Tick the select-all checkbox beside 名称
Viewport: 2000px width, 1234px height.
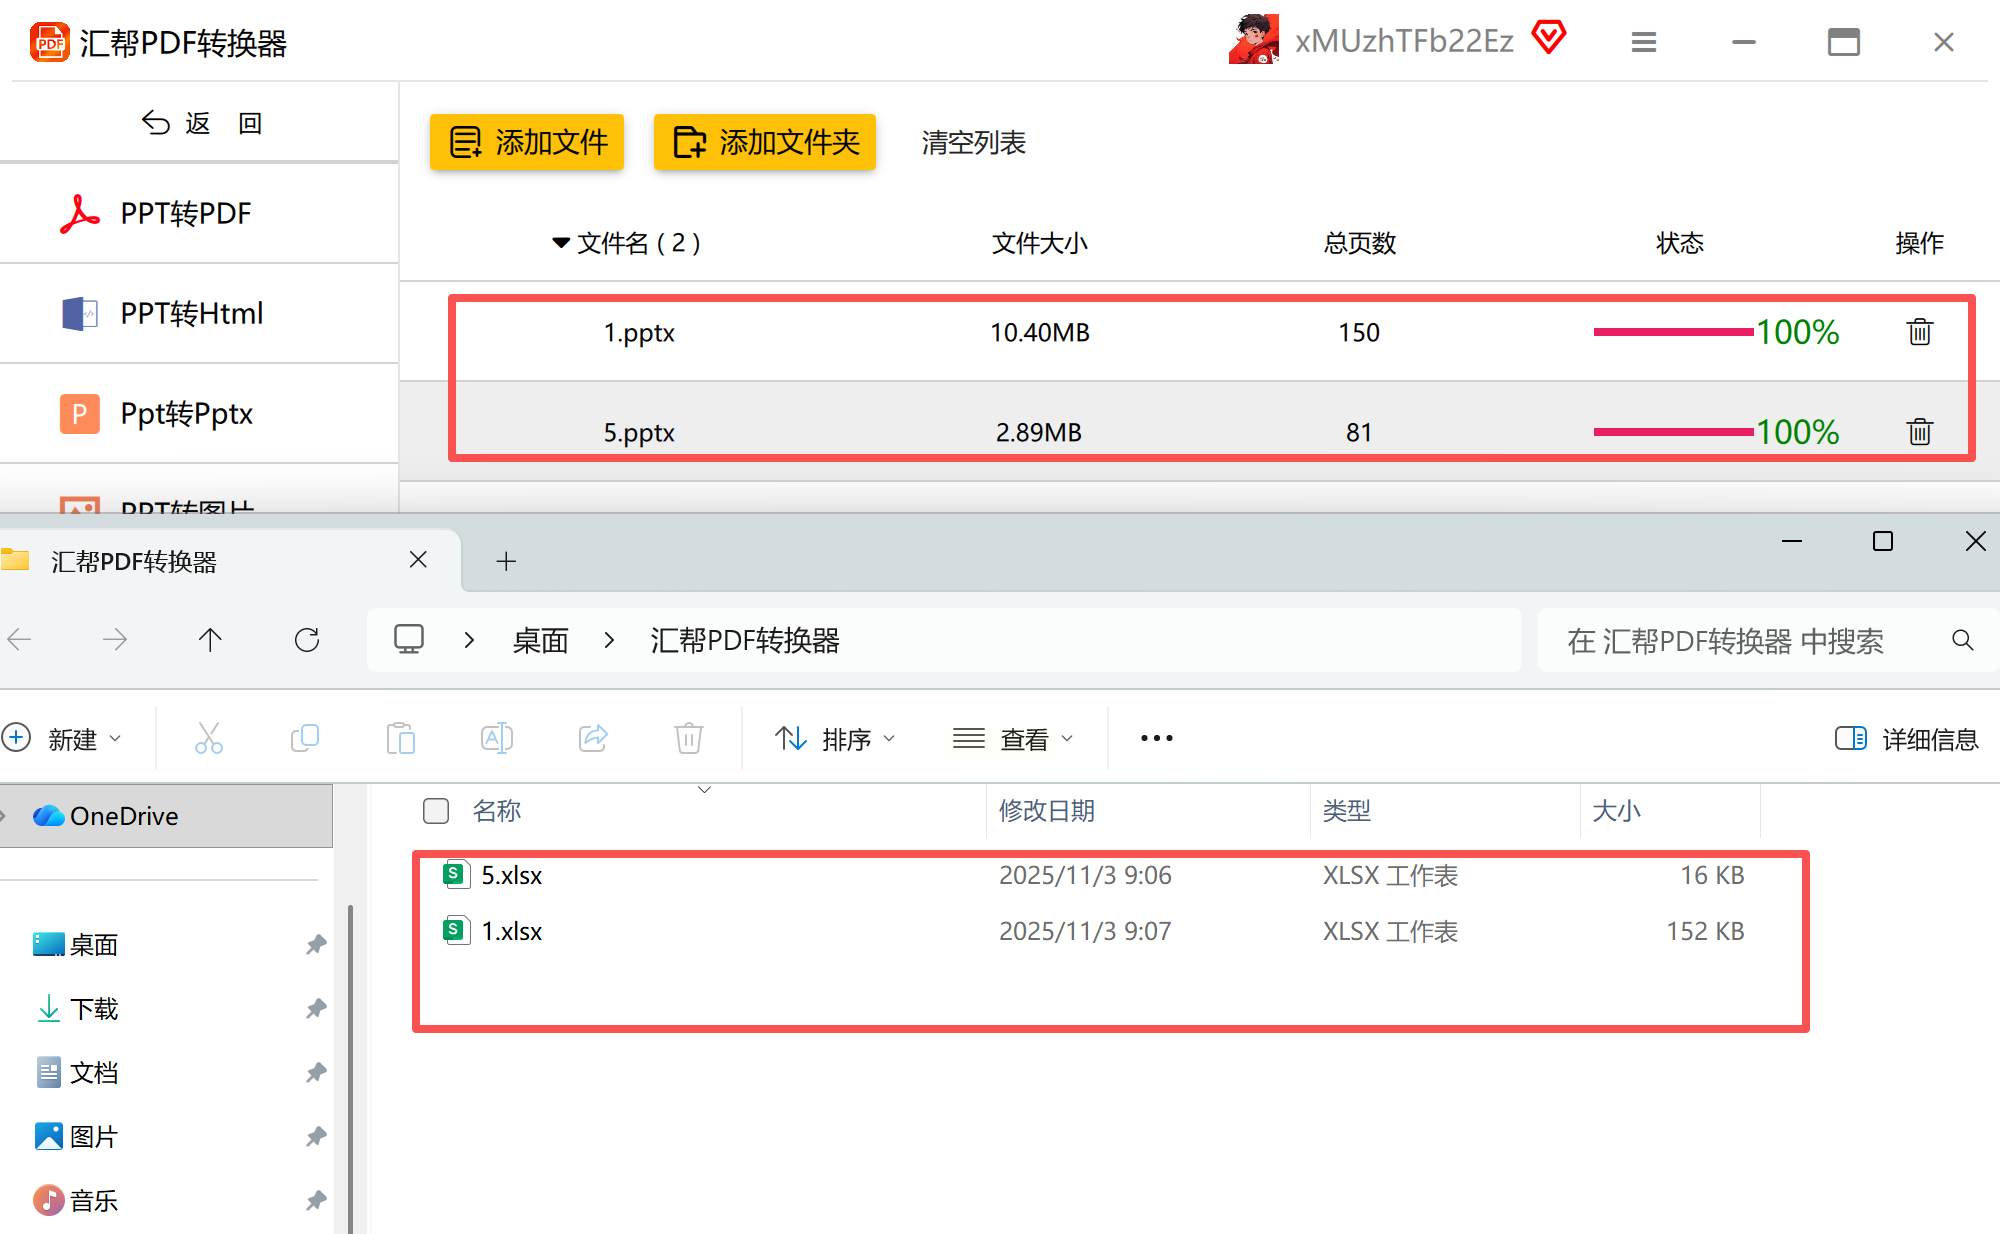pos(436,811)
